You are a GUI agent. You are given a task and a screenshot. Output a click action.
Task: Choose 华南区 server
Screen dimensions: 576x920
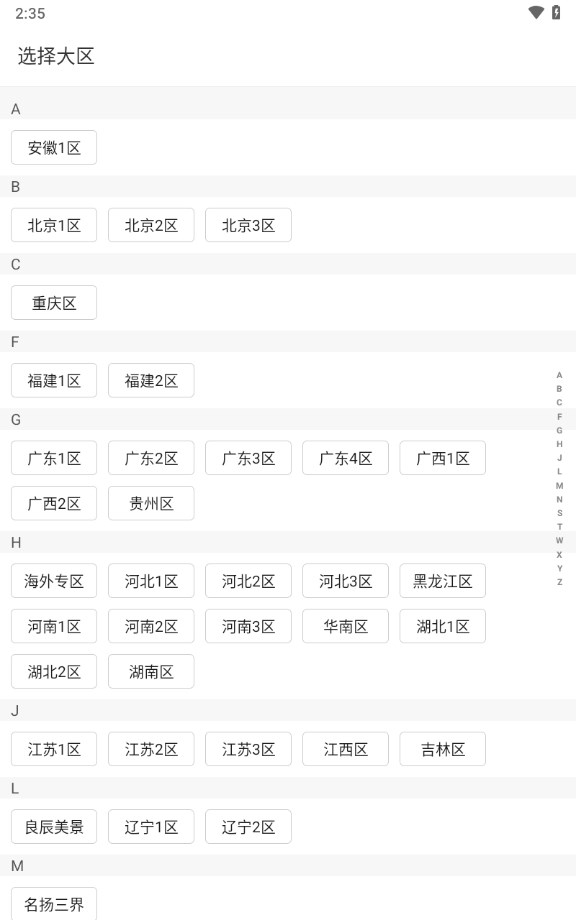click(345, 626)
